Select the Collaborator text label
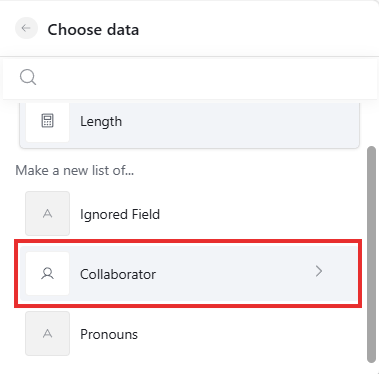The height and width of the screenshot is (374, 379). point(118,274)
